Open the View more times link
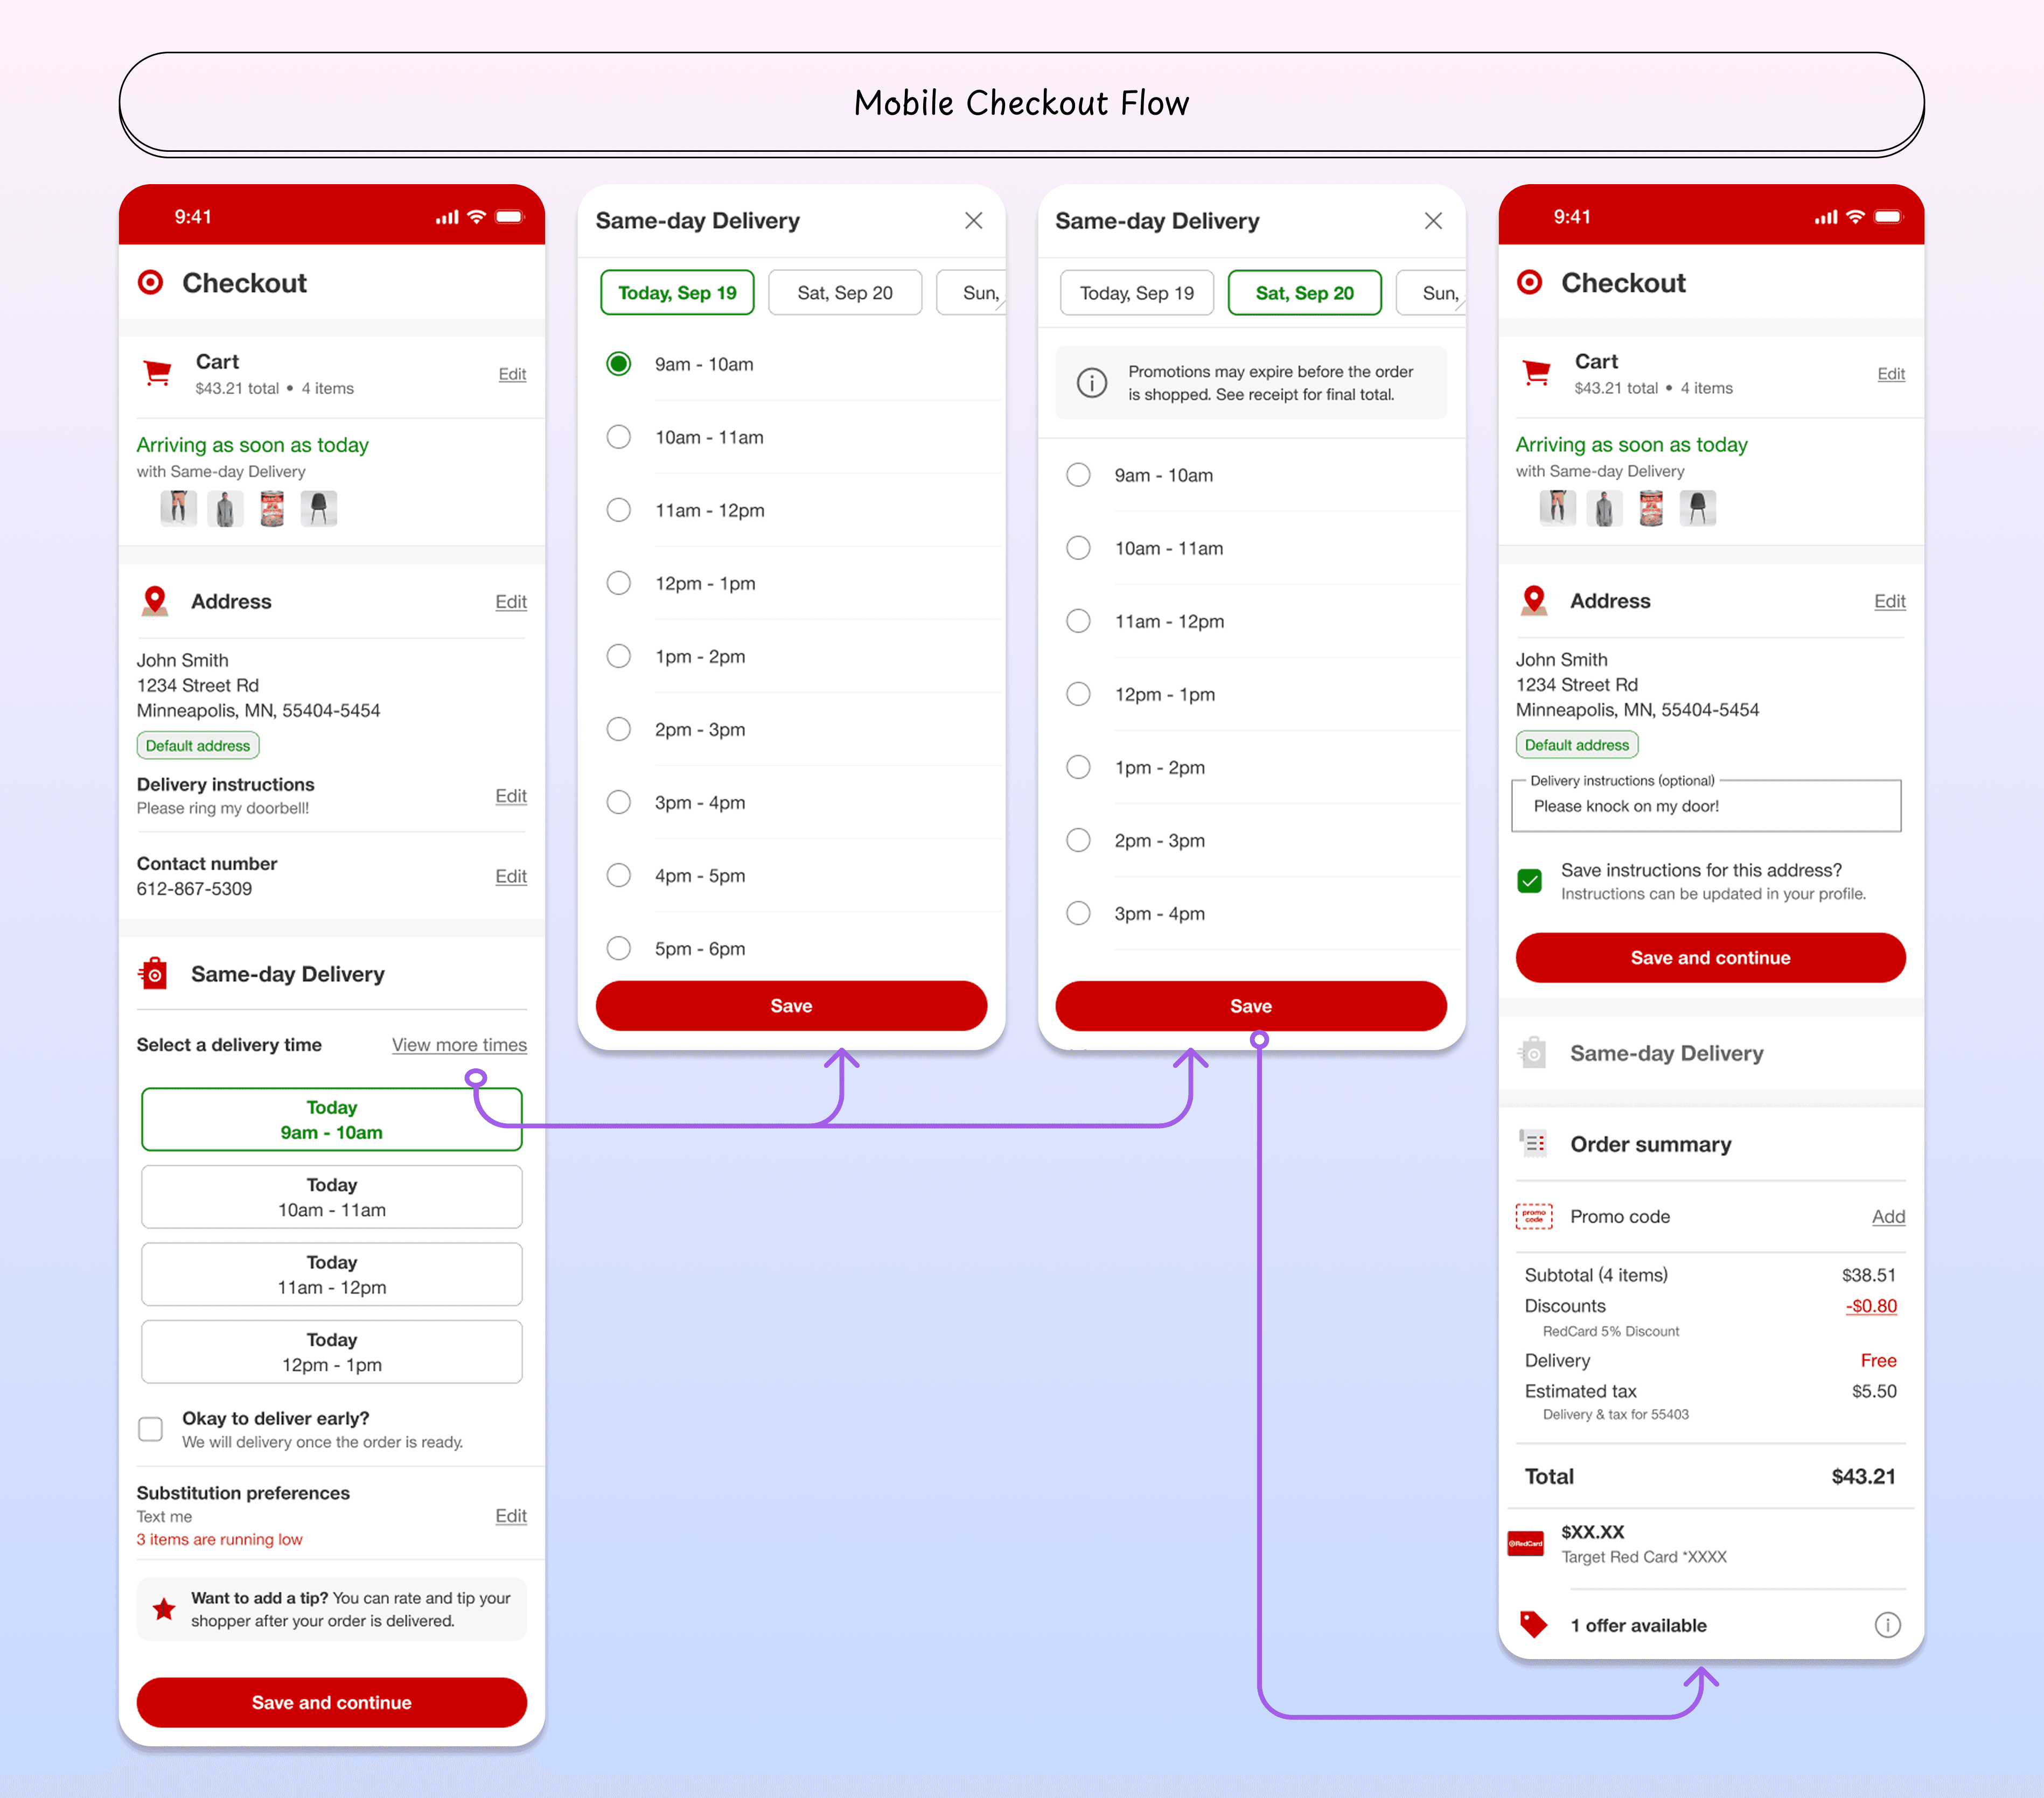The height and width of the screenshot is (1798, 2044). tap(459, 1045)
